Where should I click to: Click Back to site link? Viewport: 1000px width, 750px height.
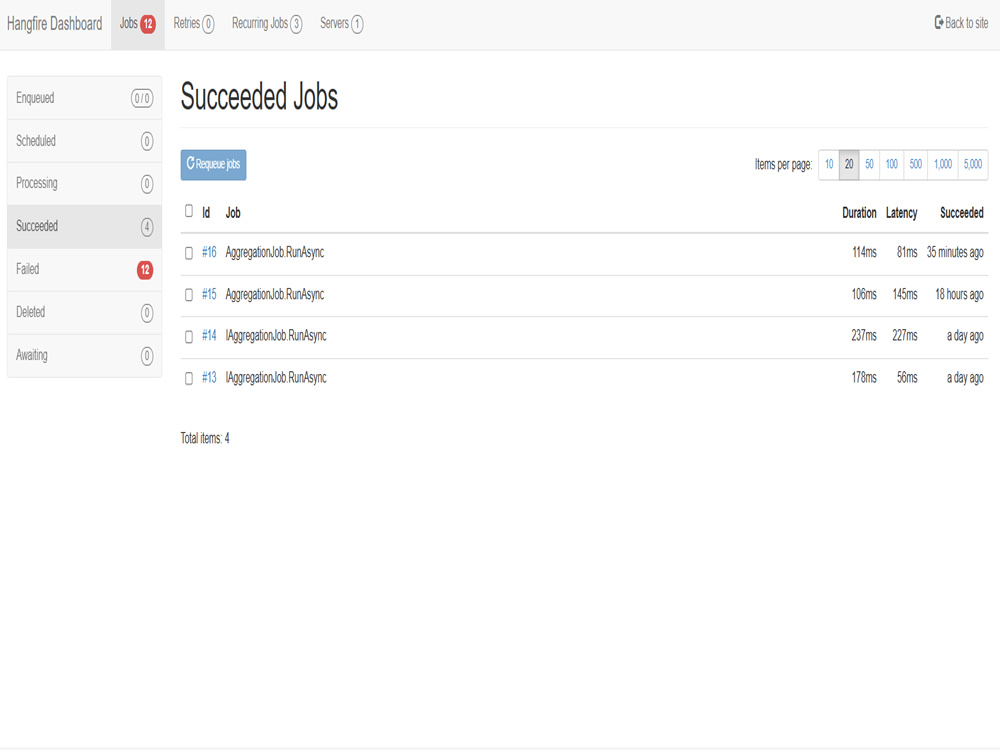tap(961, 23)
